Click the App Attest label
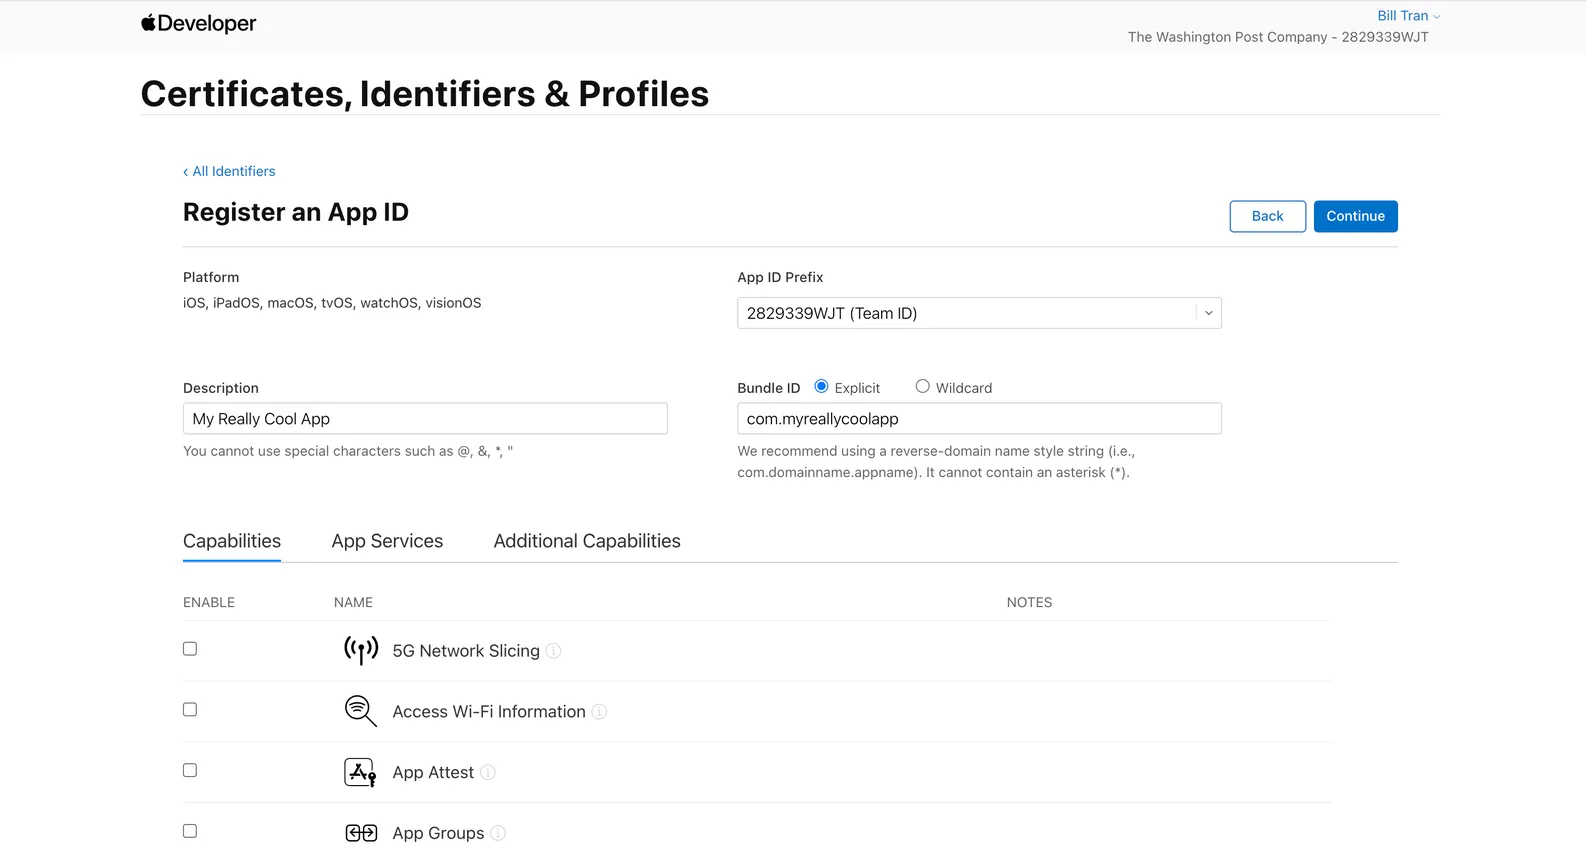 (433, 773)
